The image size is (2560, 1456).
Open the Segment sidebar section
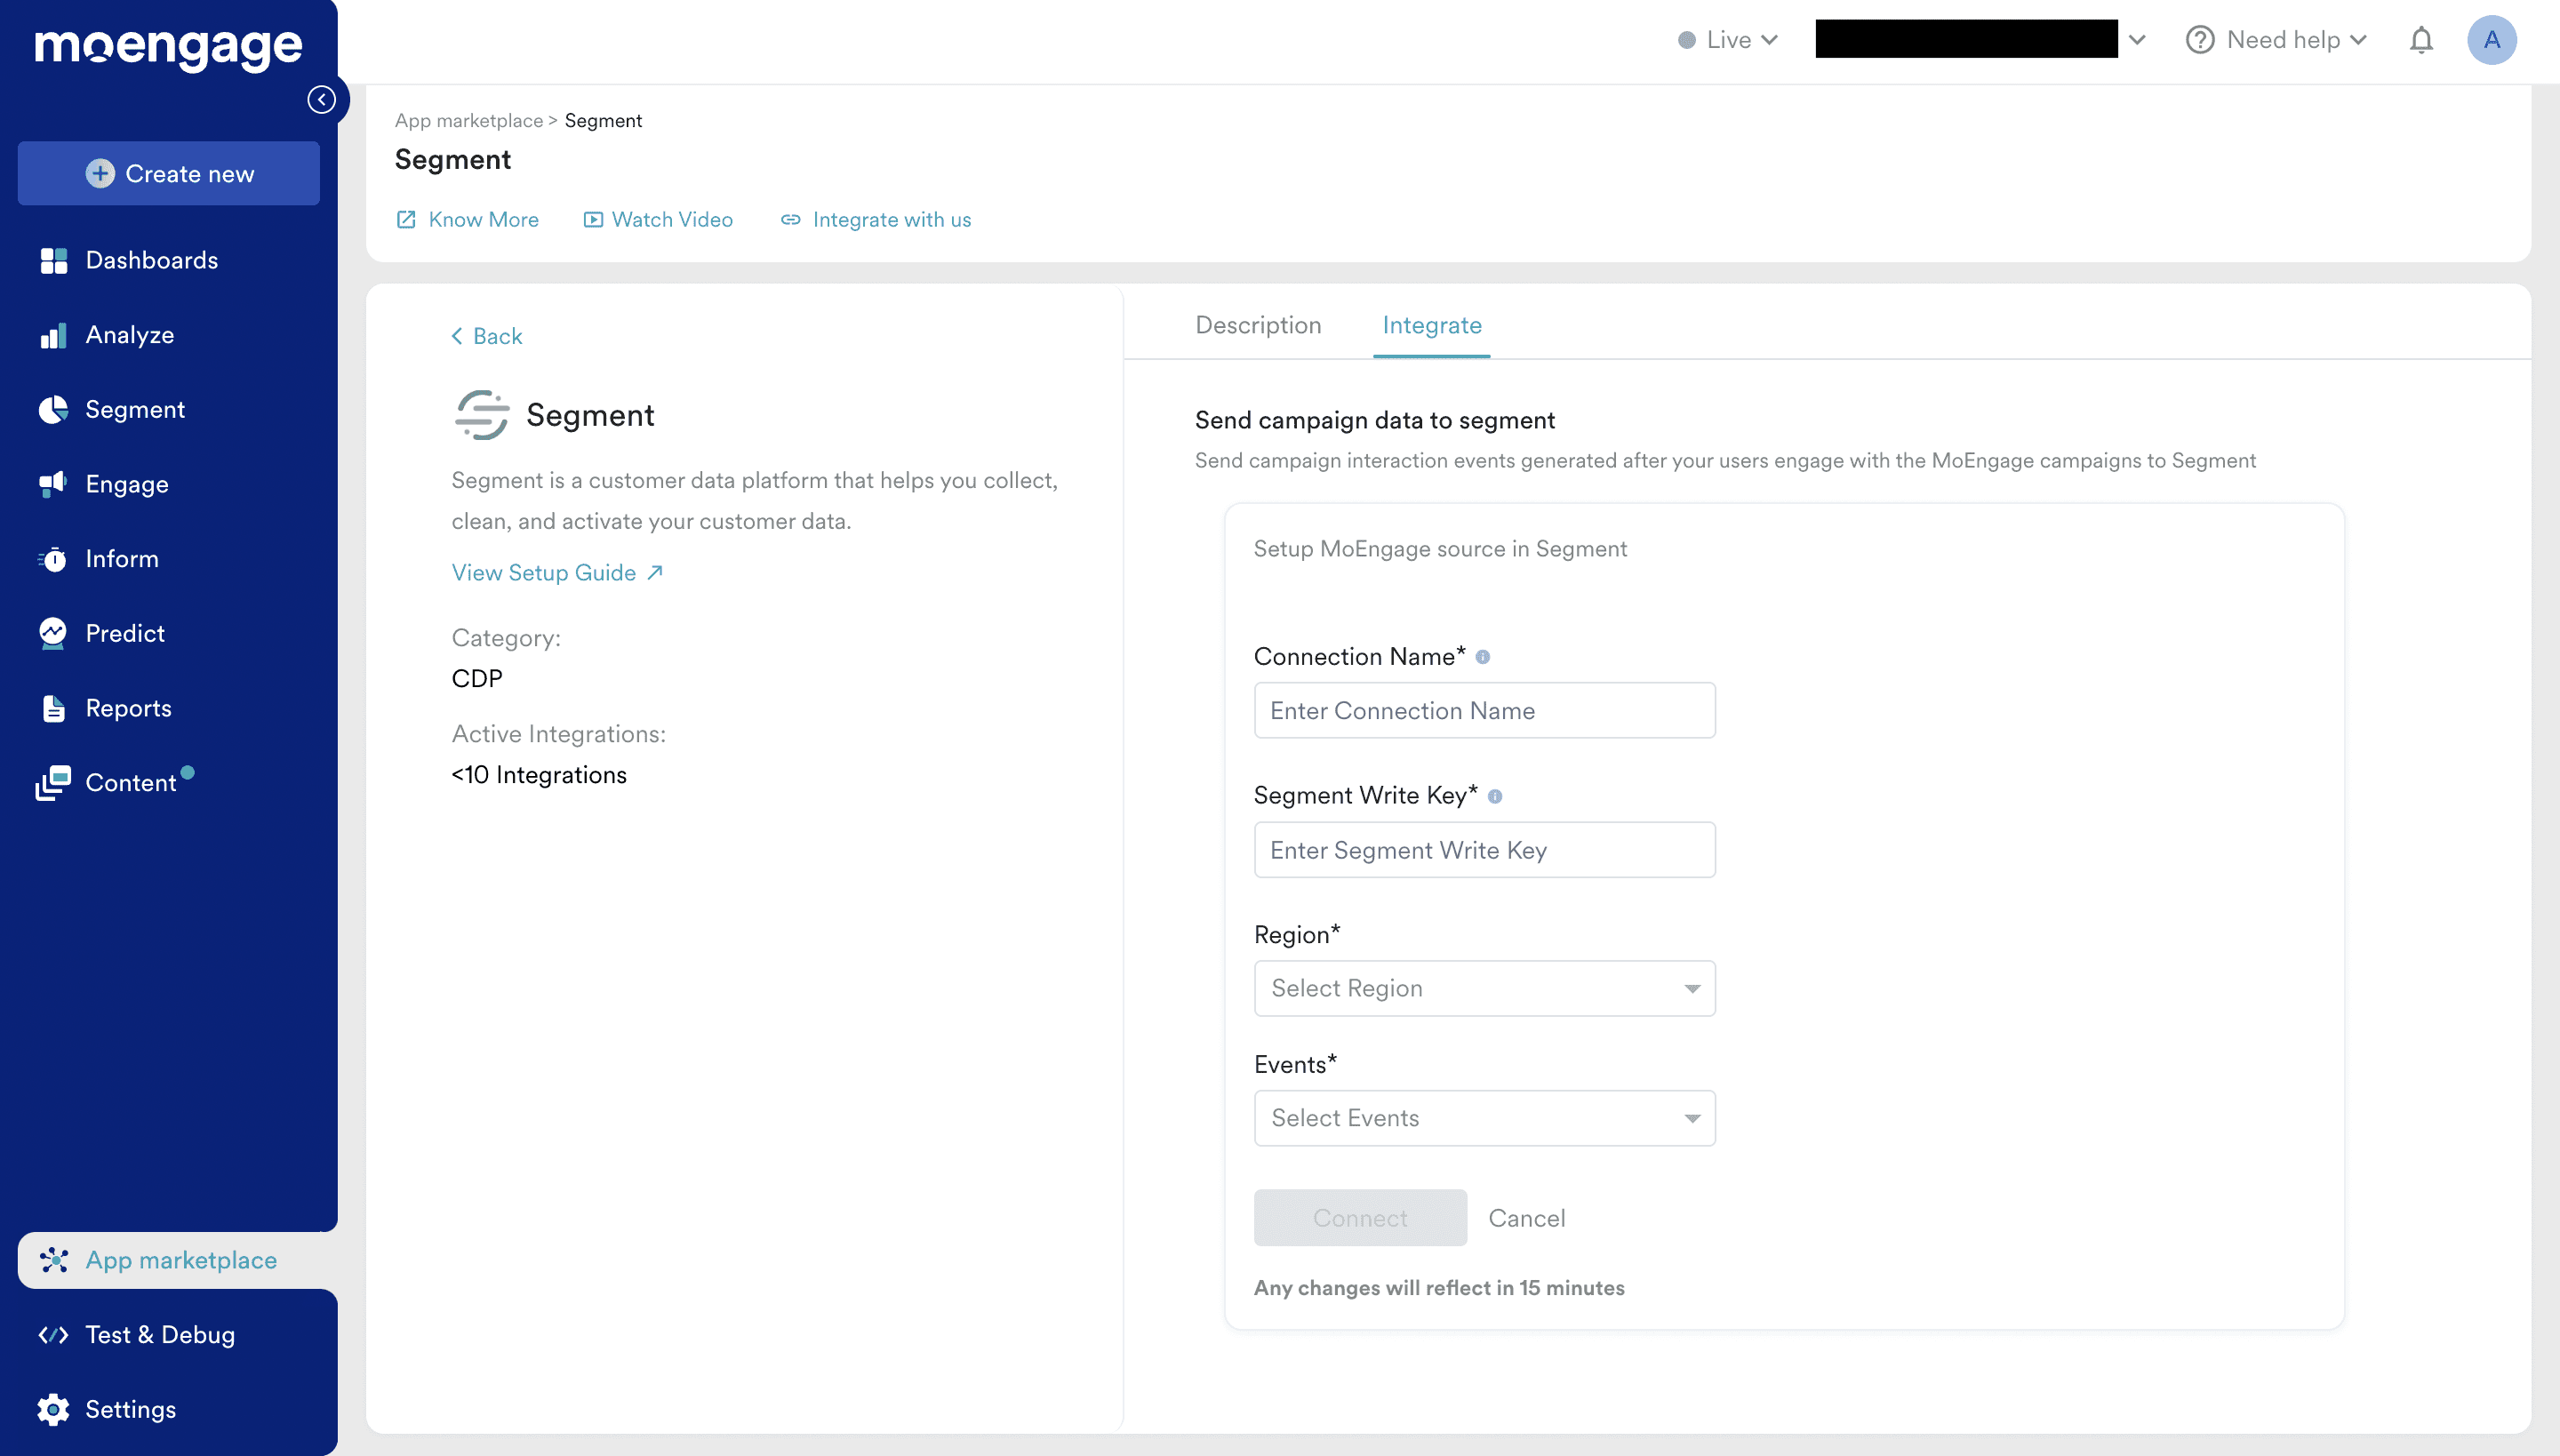(135, 409)
